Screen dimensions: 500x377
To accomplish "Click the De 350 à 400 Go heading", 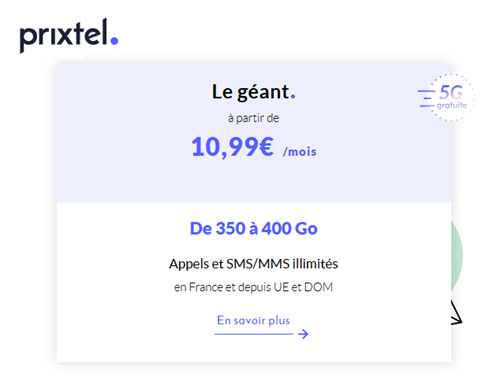I will [253, 229].
